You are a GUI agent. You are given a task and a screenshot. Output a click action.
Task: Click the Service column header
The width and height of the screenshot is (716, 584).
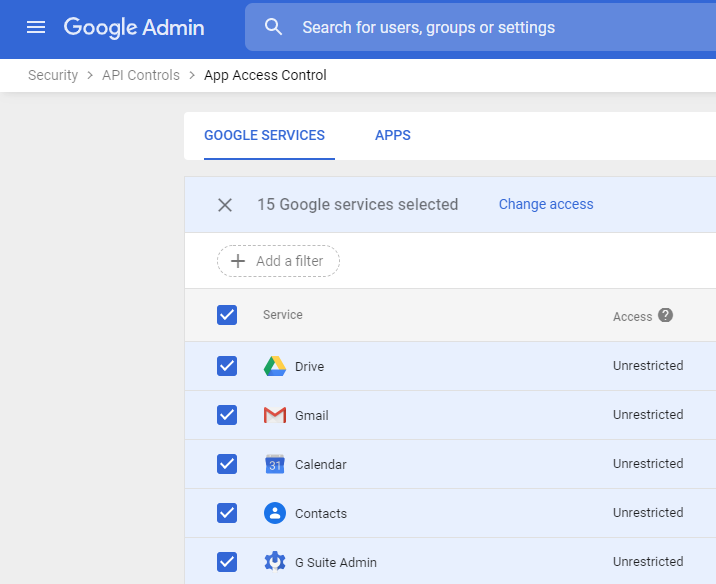click(283, 315)
